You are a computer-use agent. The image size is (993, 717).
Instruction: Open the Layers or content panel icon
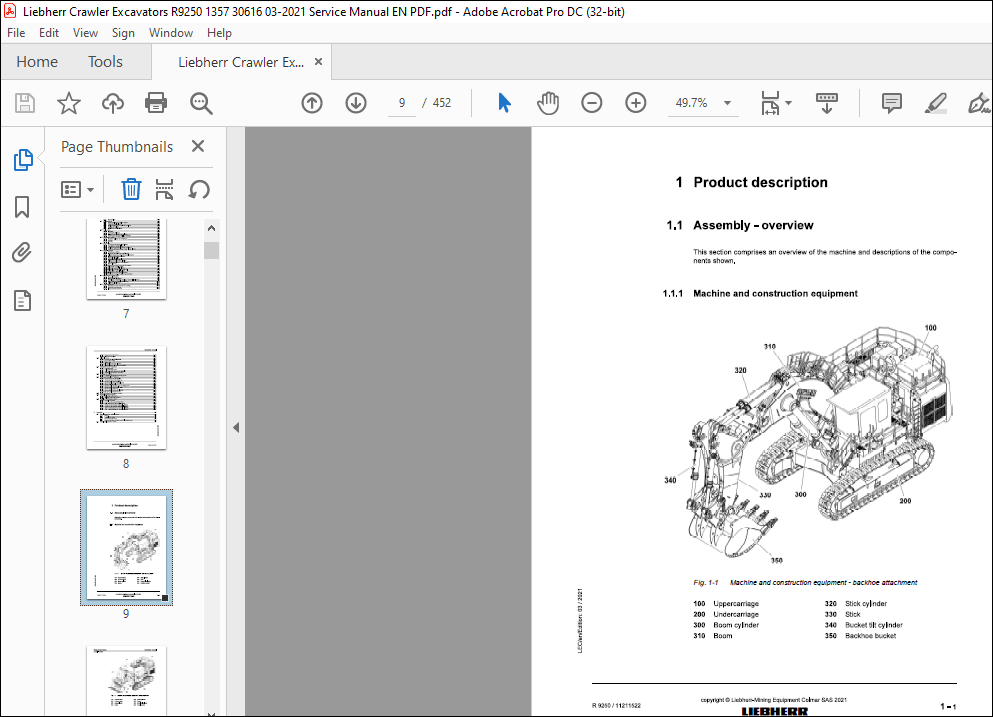(x=22, y=300)
